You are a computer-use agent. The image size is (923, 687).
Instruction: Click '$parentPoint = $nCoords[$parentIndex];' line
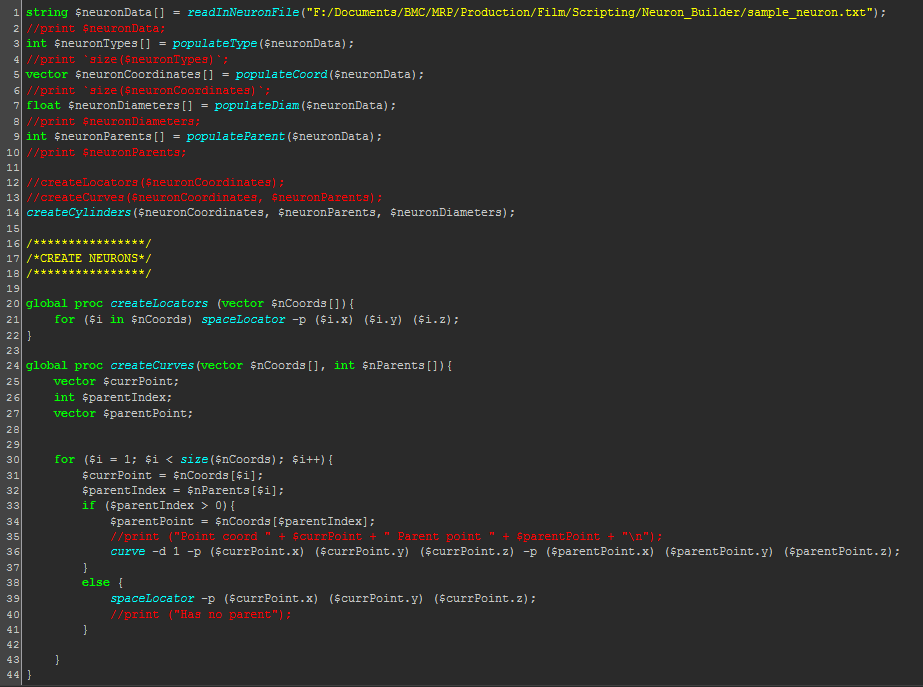click(243, 522)
